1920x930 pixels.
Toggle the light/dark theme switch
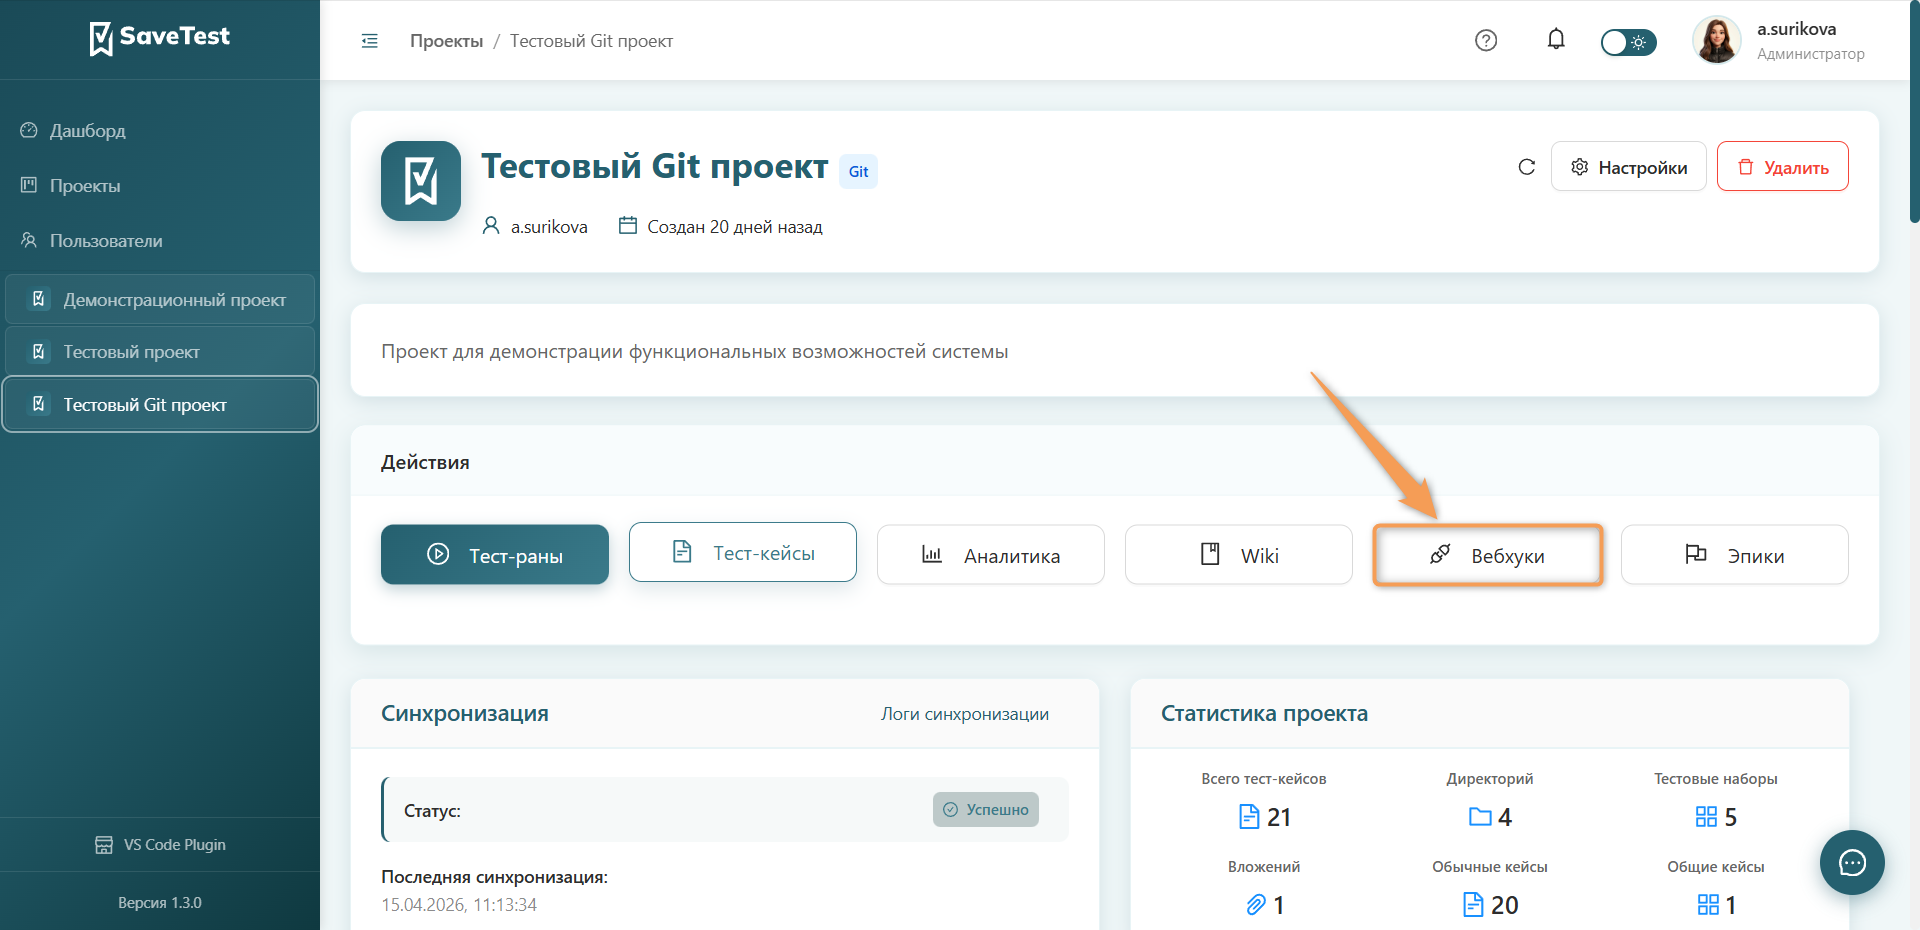1629,42
